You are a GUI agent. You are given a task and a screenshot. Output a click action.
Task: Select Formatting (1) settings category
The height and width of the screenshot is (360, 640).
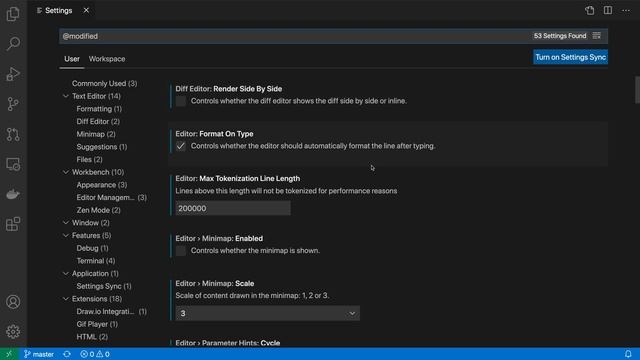99,109
